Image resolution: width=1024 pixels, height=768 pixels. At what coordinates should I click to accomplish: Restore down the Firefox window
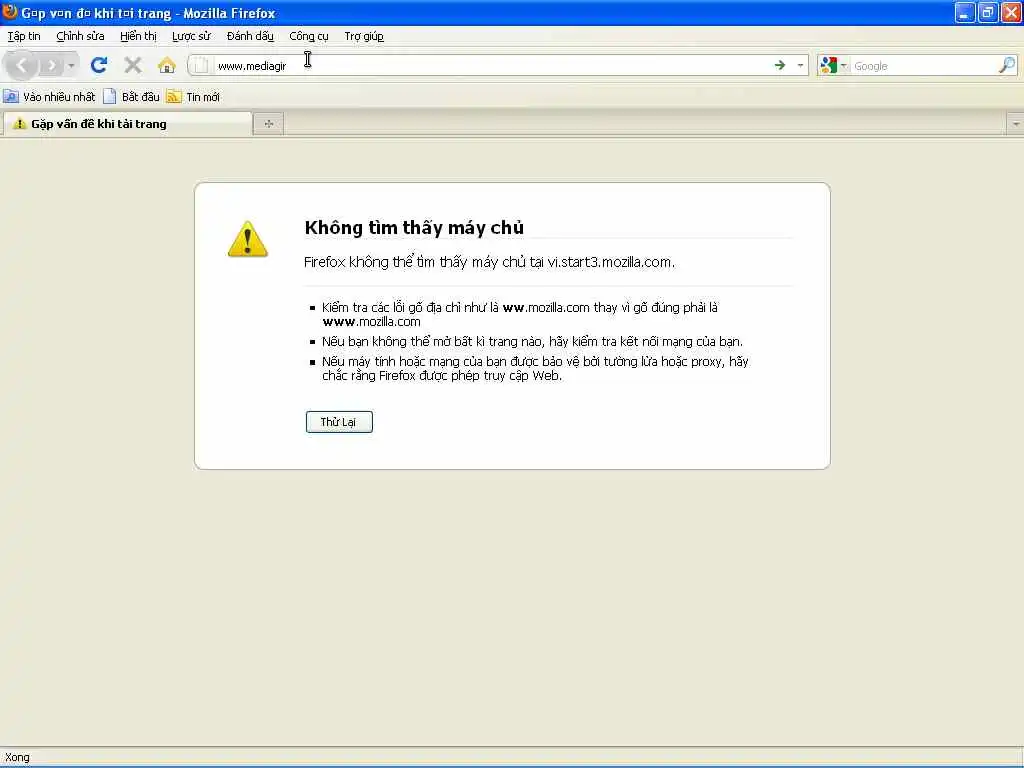point(988,12)
